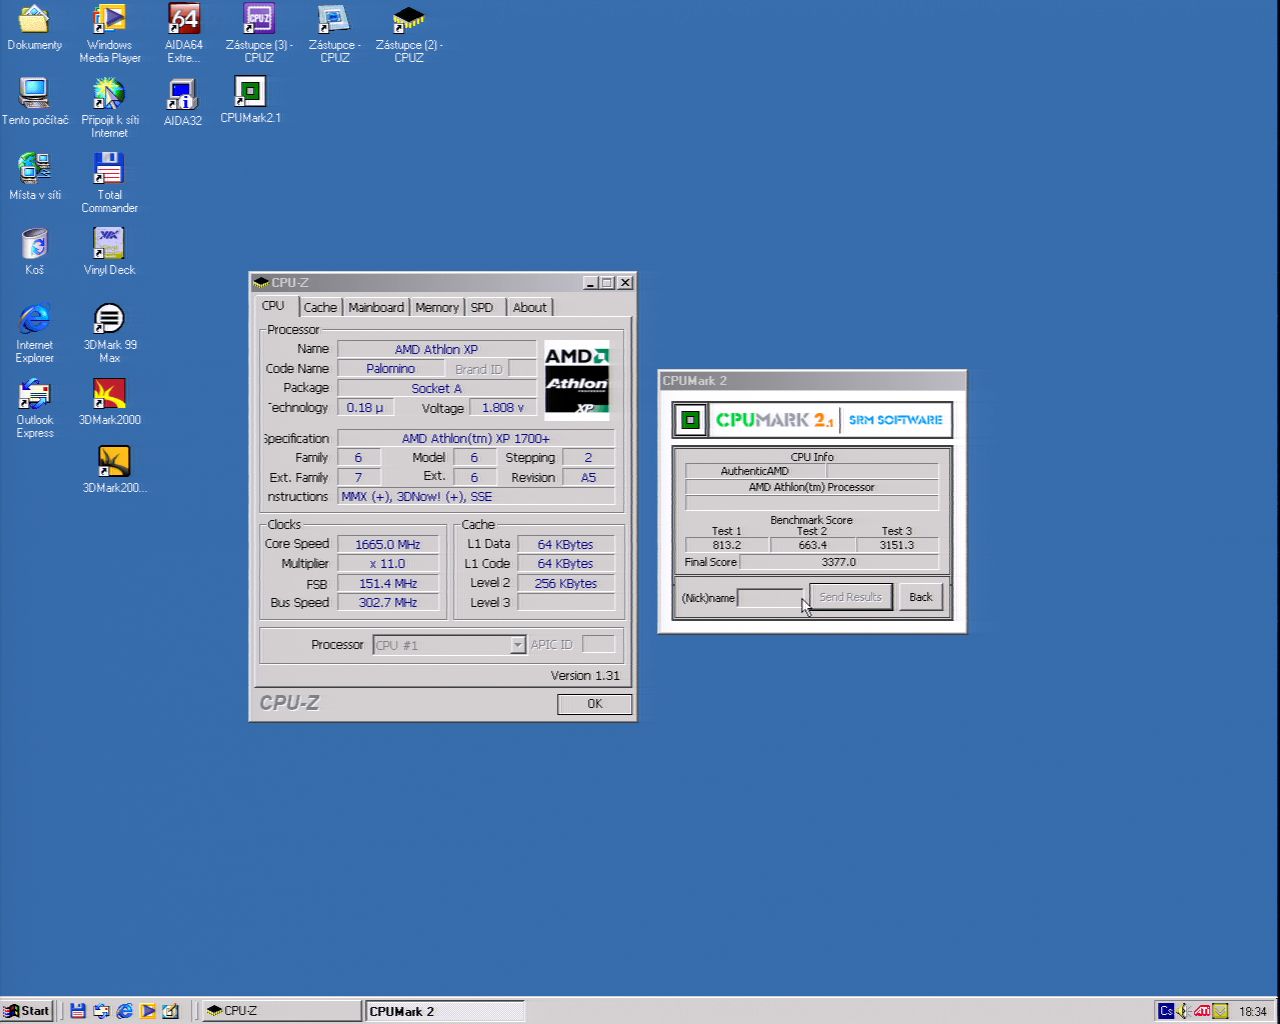The height and width of the screenshot is (1024, 1280).
Task: Click Test 3 score 3151.3
Action: coord(897,545)
